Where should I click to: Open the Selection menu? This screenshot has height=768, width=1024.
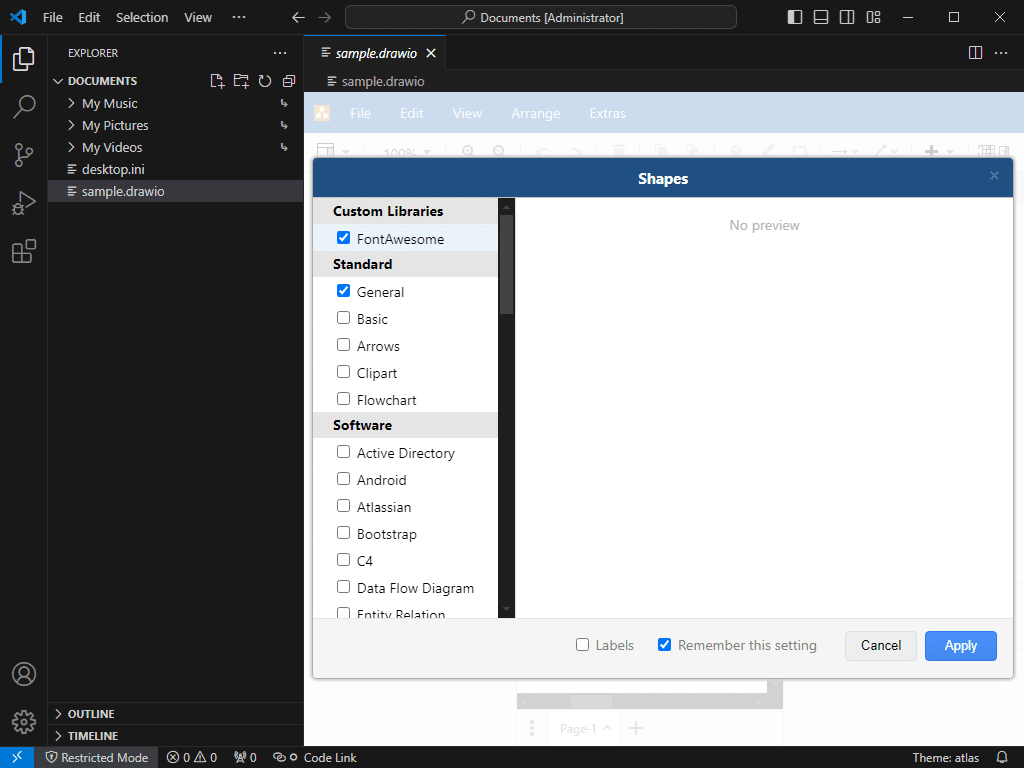(142, 18)
